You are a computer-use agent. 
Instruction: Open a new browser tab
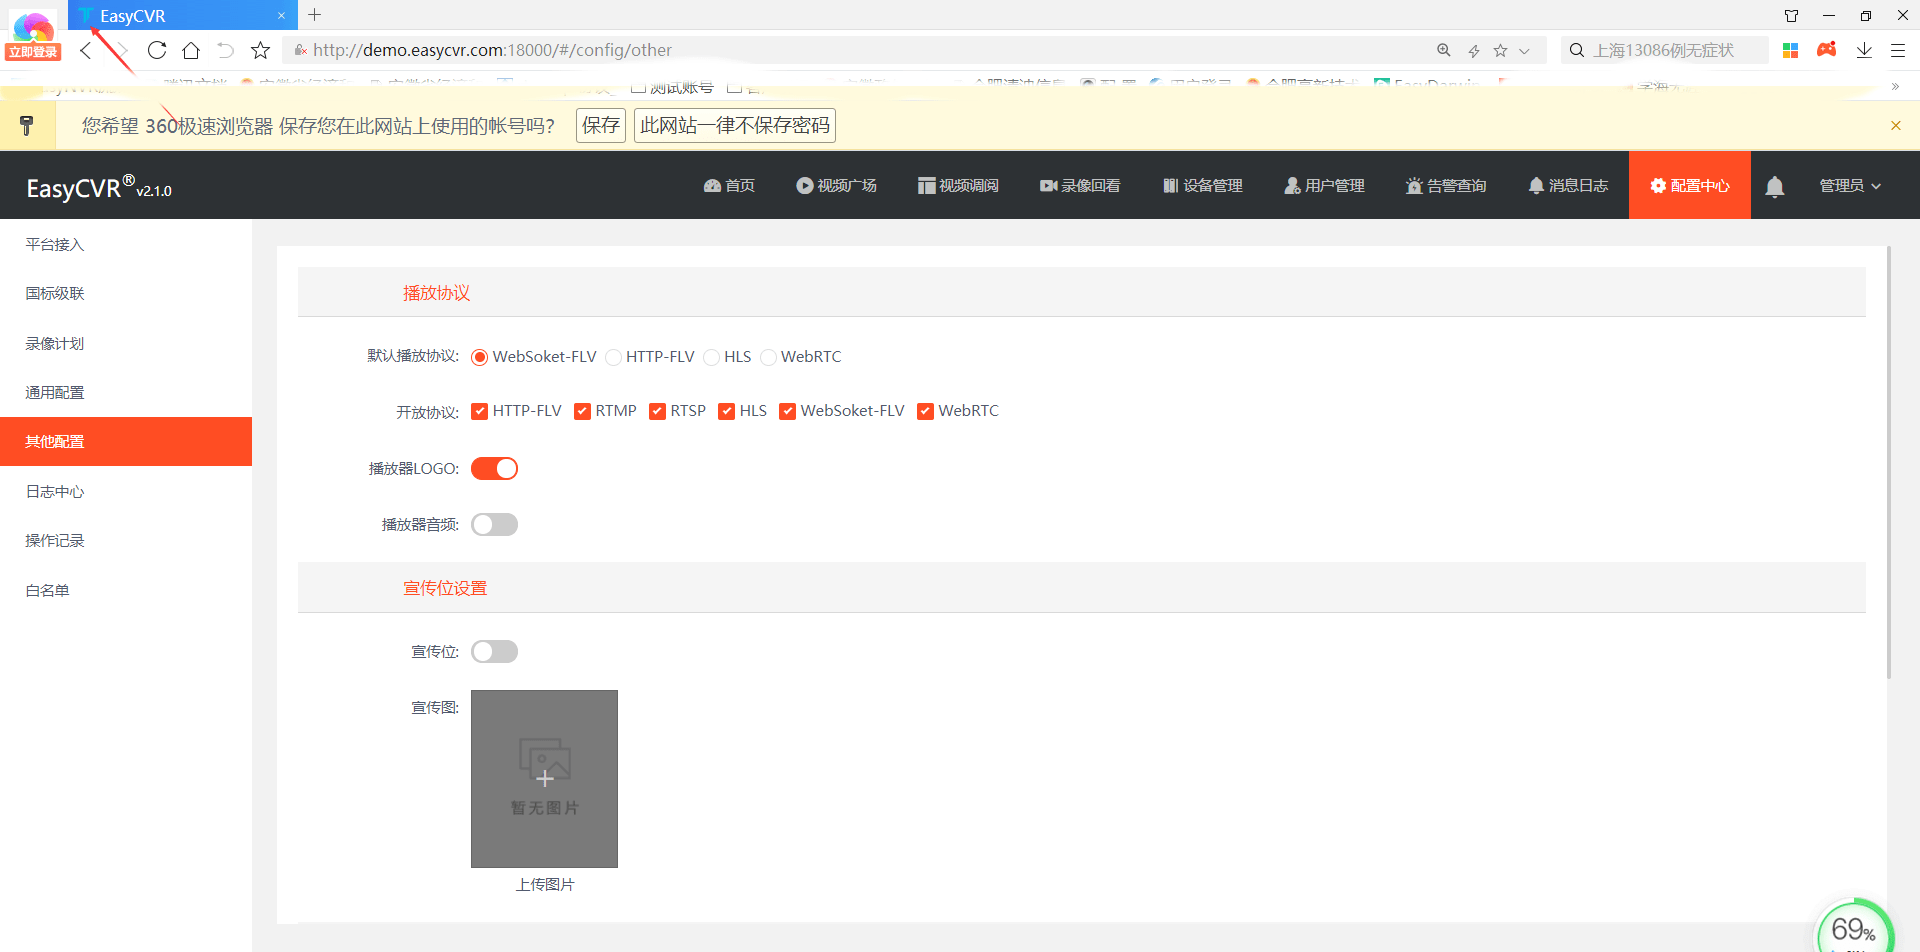coord(315,15)
